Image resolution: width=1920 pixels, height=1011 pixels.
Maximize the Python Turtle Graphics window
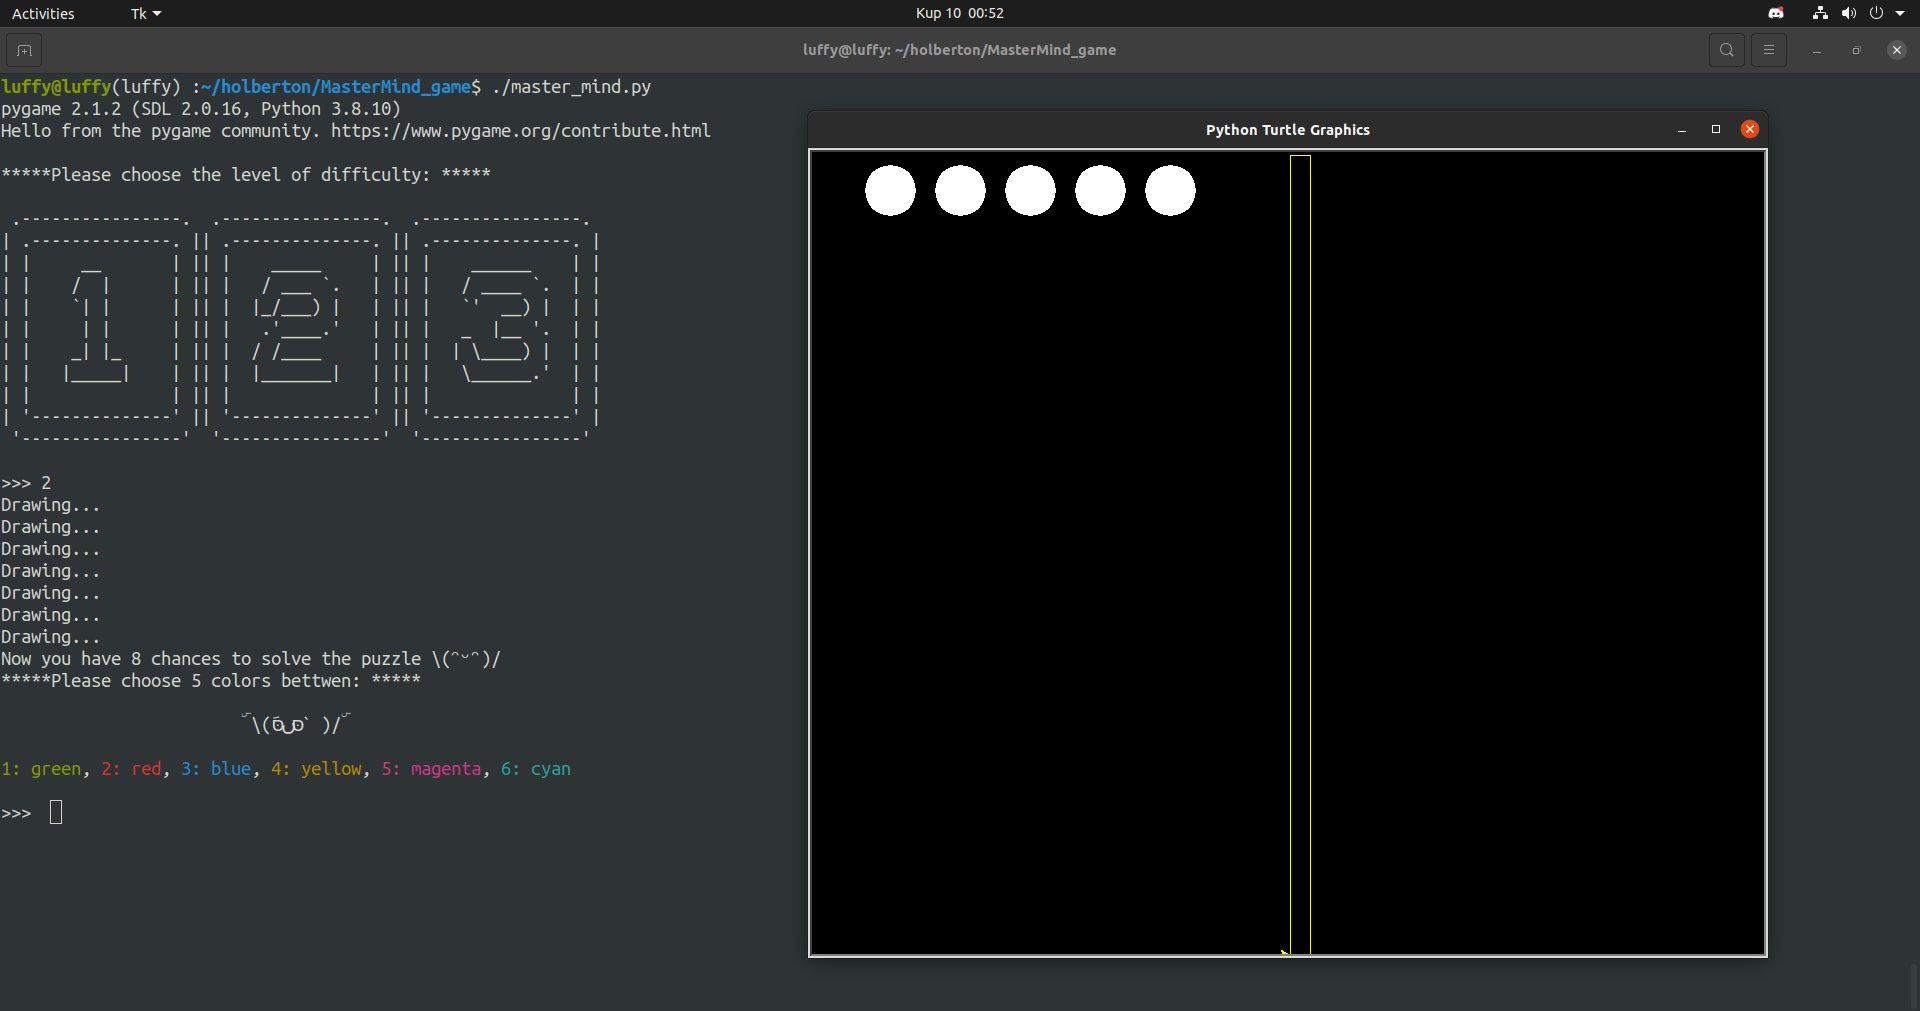pyautogui.click(x=1716, y=129)
